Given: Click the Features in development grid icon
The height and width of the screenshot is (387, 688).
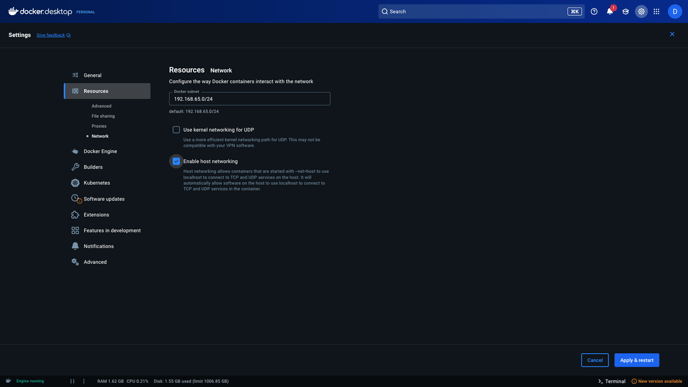Looking at the screenshot, I should point(75,230).
